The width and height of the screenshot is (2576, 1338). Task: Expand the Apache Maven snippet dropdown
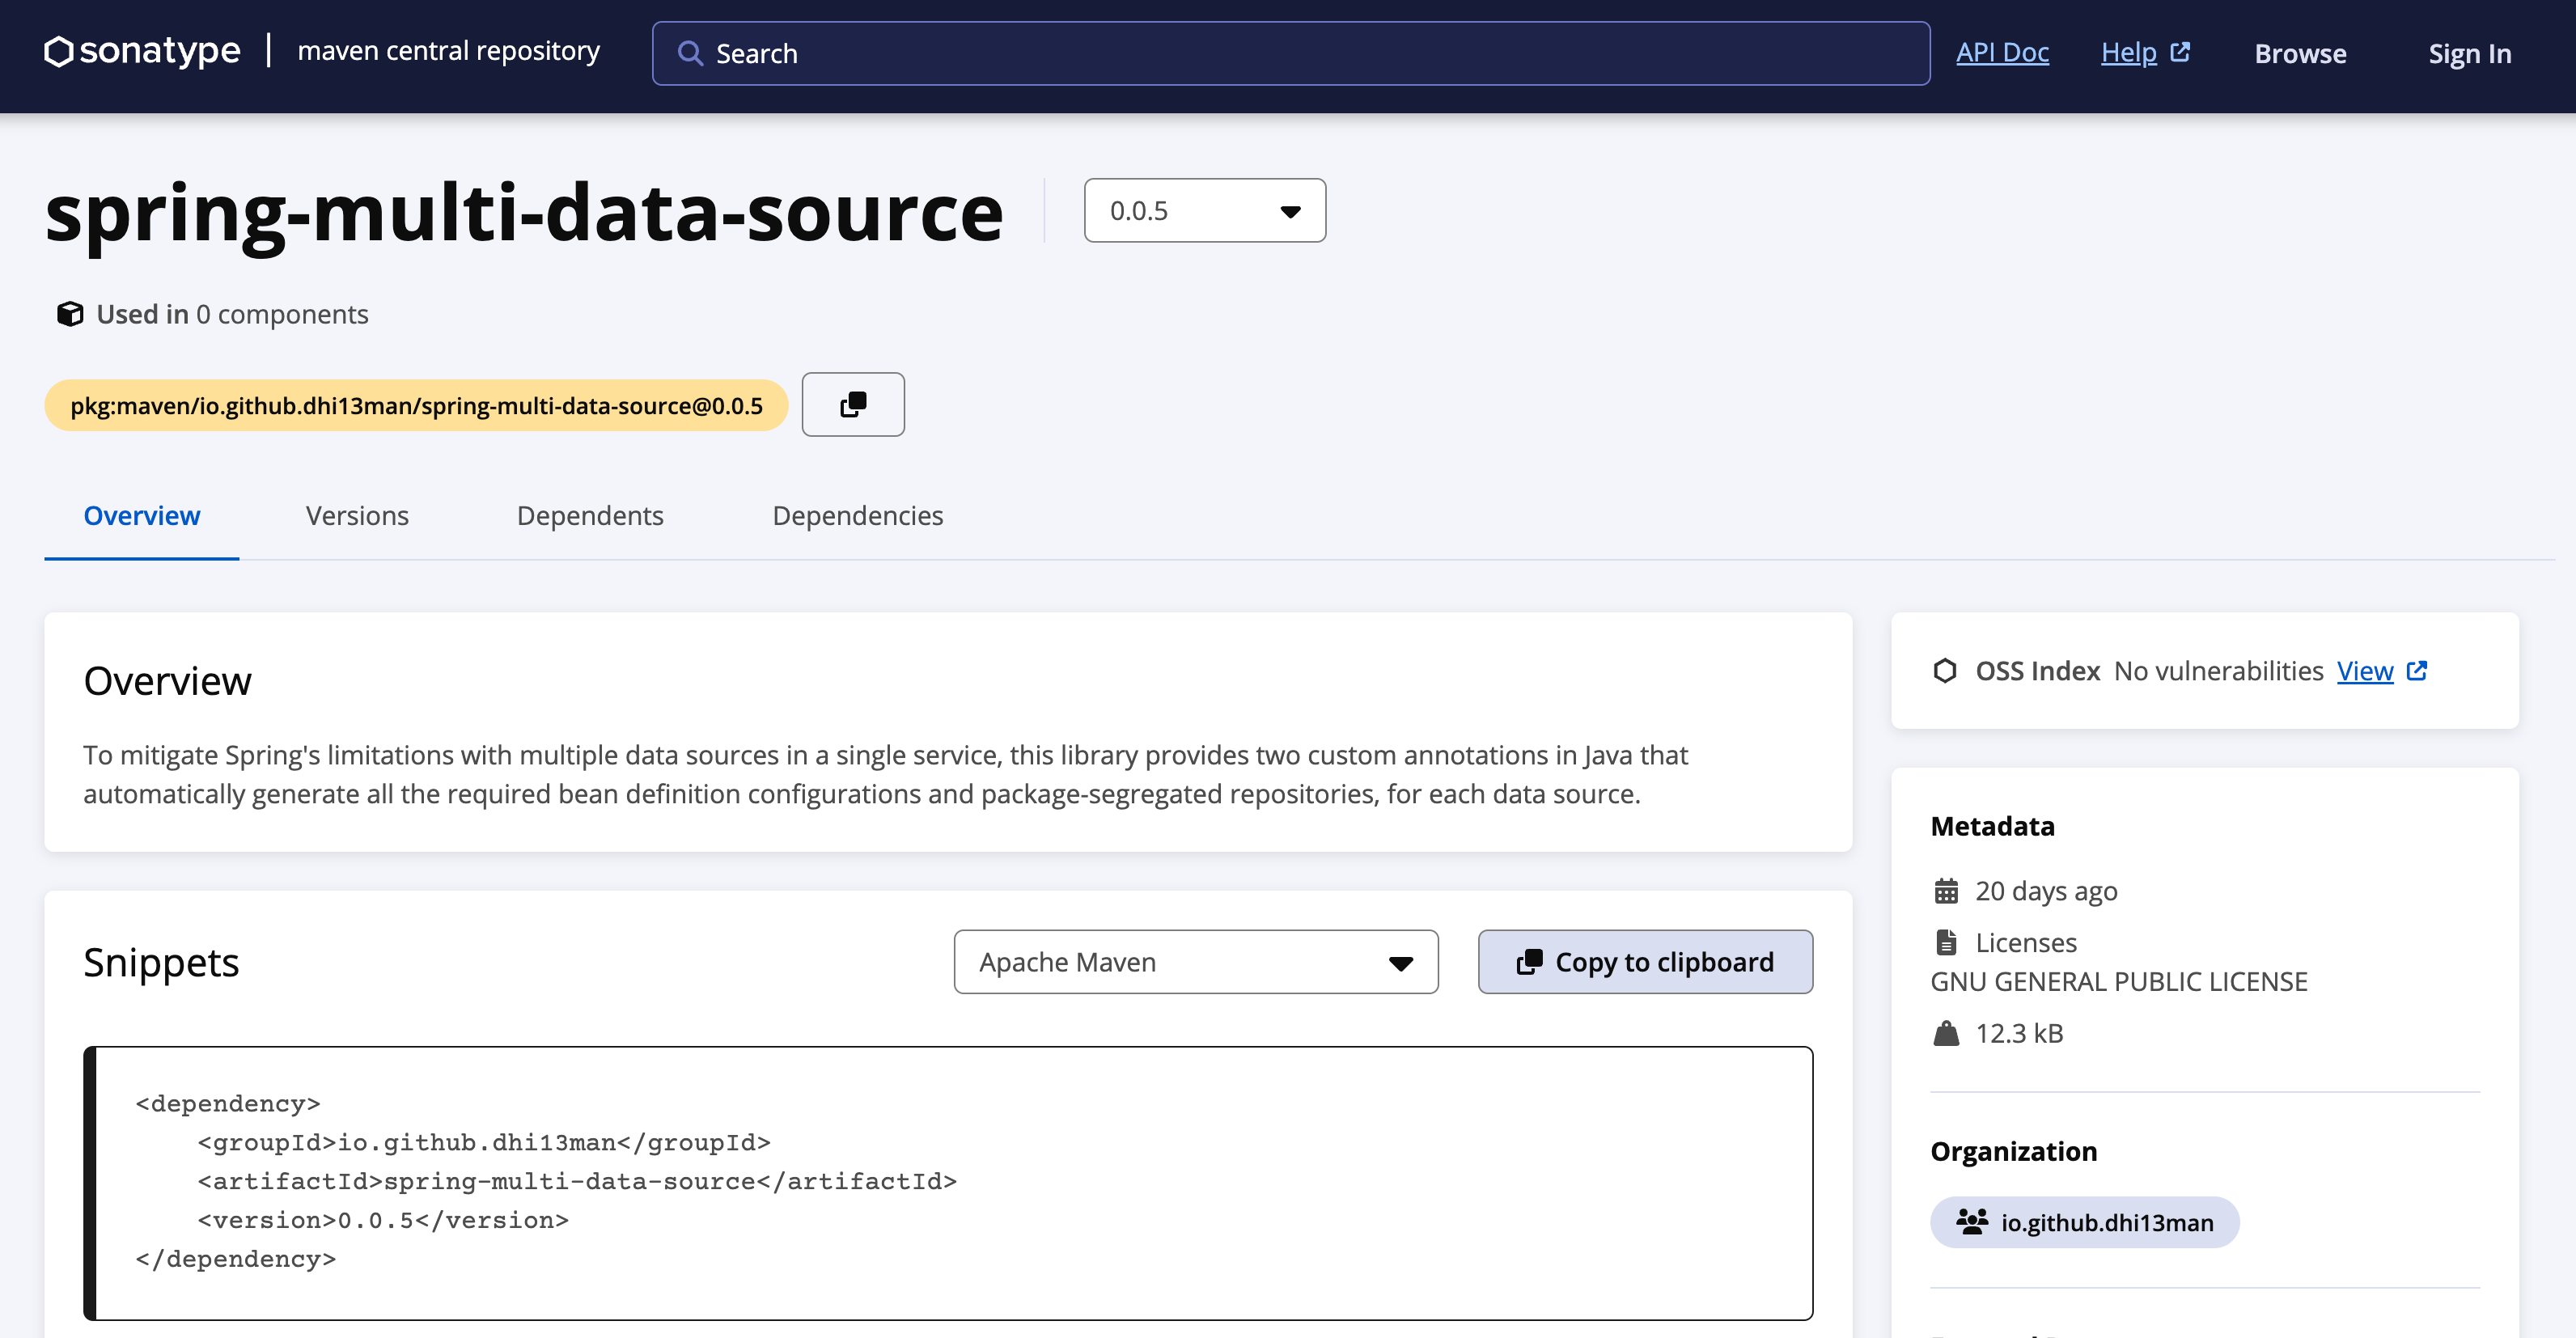click(1195, 962)
